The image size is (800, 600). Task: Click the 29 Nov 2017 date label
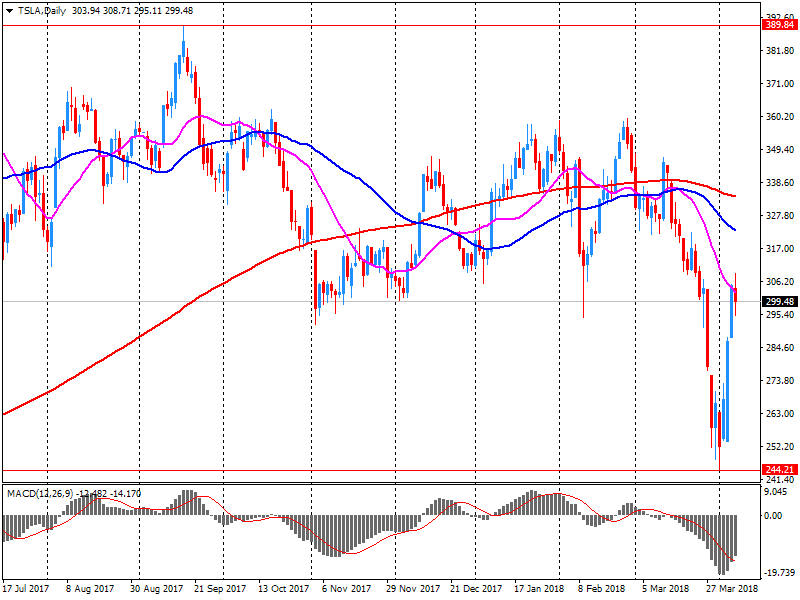(x=413, y=589)
